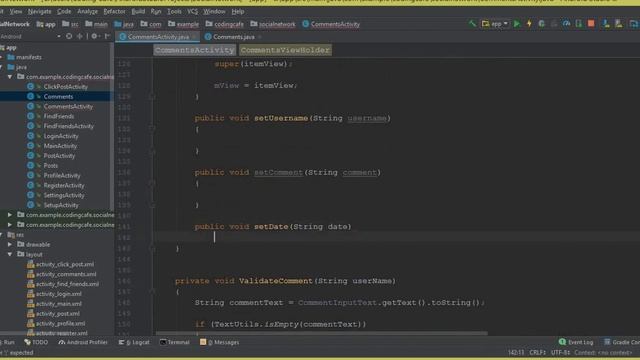Viewport: 640px width, 360px height.
Task: Click the CommentsActivity structure breadcrumb
Action: [194, 50]
